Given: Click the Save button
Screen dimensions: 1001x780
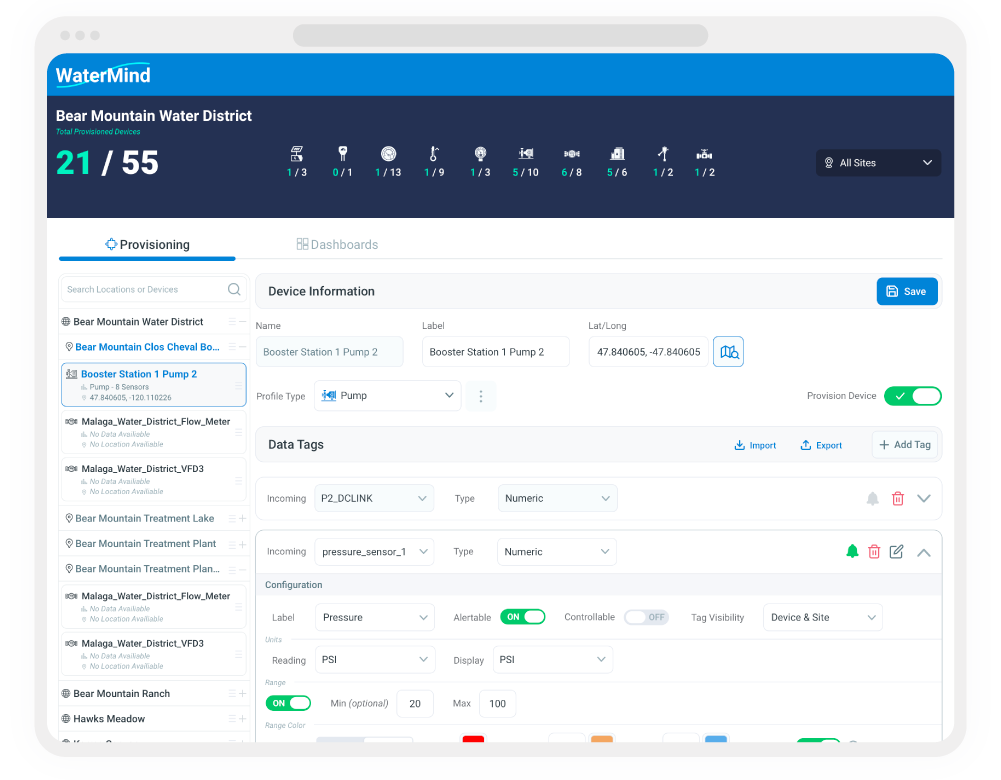Looking at the screenshot, I should [x=907, y=291].
